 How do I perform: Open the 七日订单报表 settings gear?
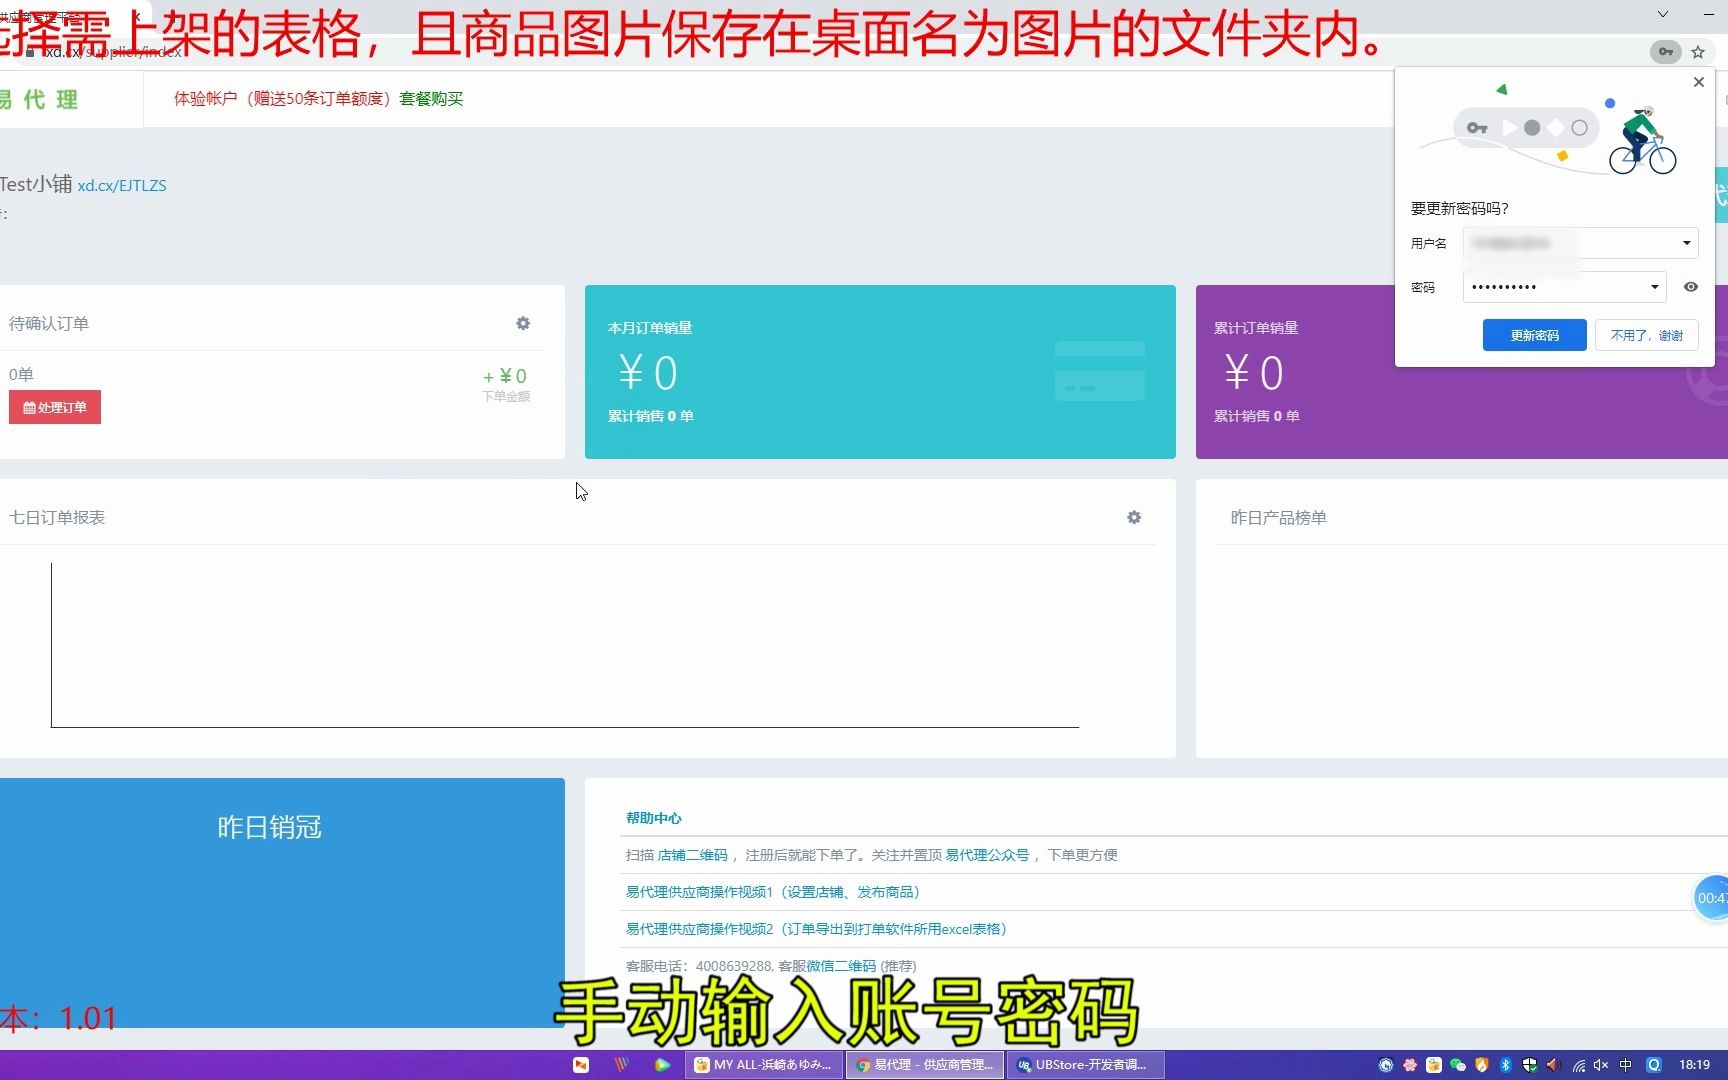tap(1133, 517)
